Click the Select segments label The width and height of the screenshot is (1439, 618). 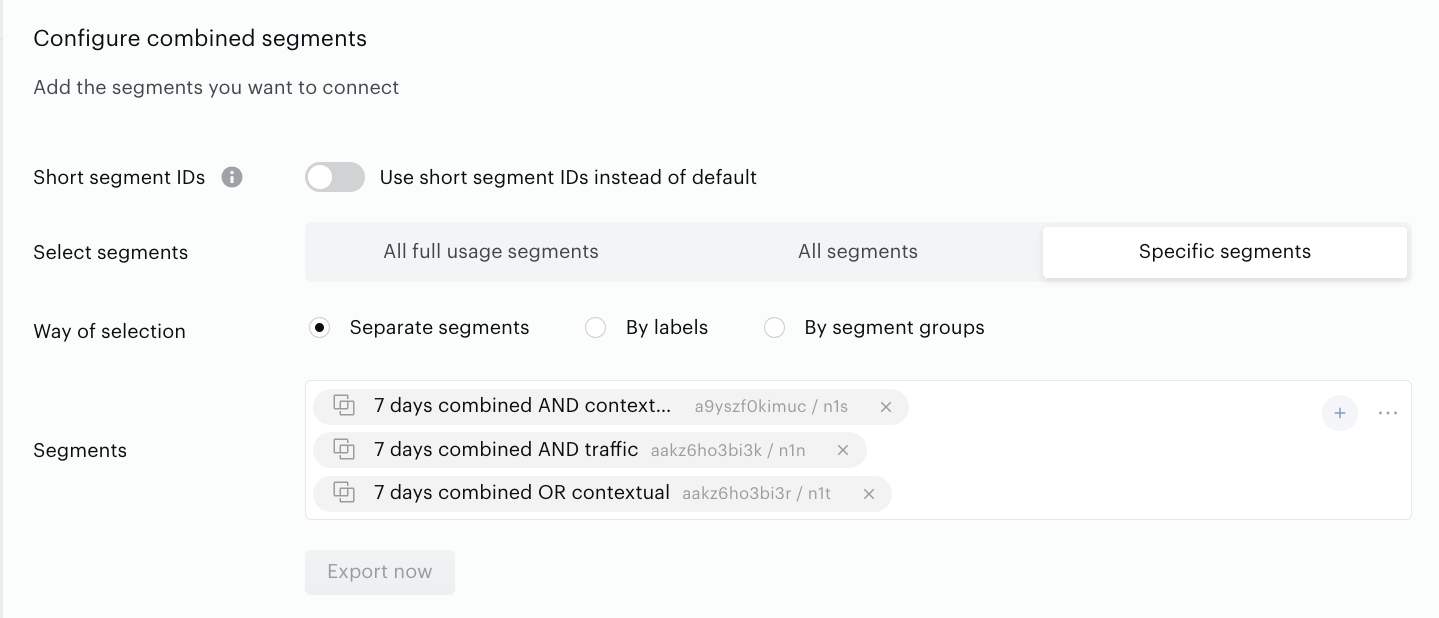point(111,253)
